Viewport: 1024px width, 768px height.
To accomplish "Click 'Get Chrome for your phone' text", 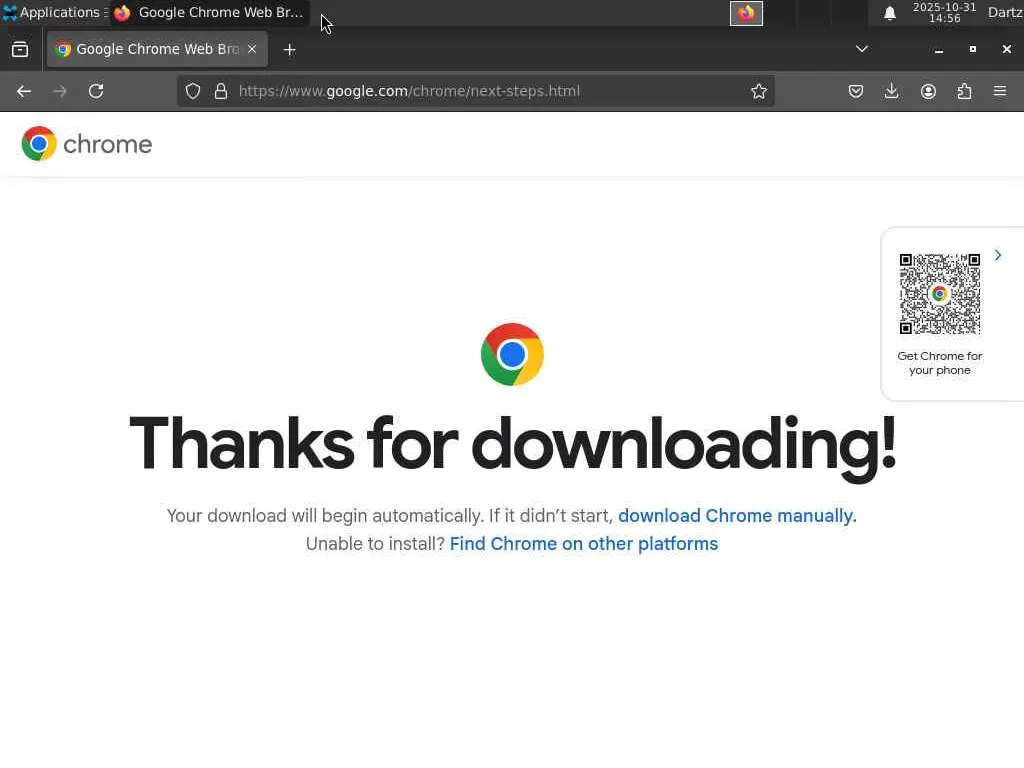I will (940, 363).
